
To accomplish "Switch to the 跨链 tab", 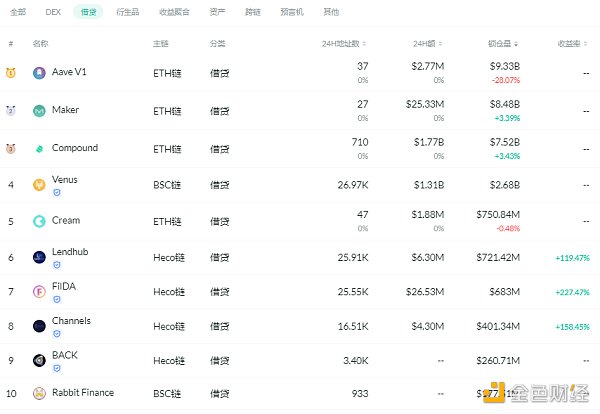I will [x=253, y=12].
